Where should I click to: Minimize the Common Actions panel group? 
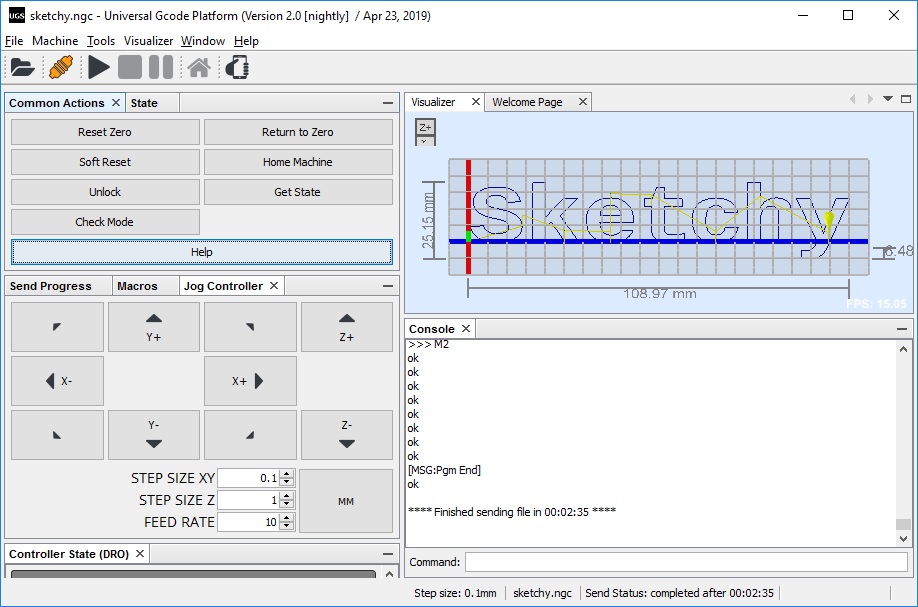[x=388, y=103]
